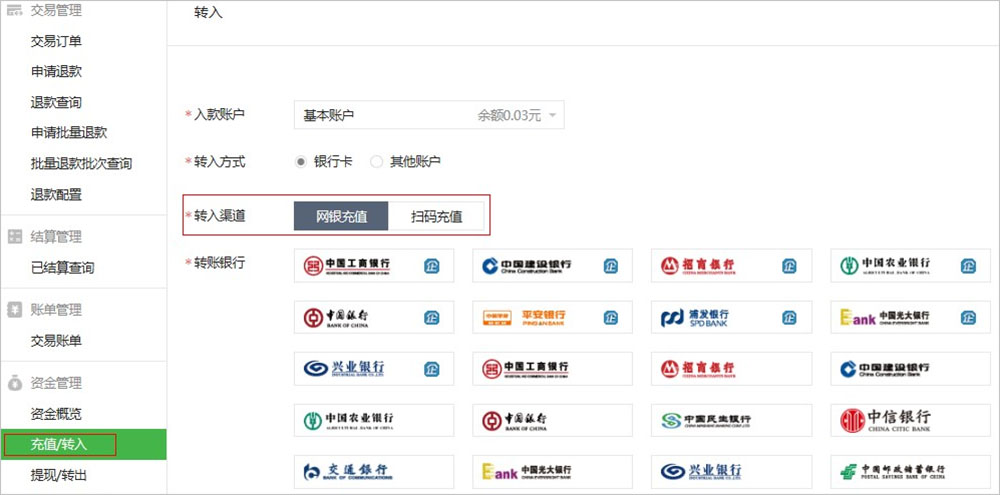Click the 入款账户 field label
This screenshot has height=495, width=1000.
[219, 114]
